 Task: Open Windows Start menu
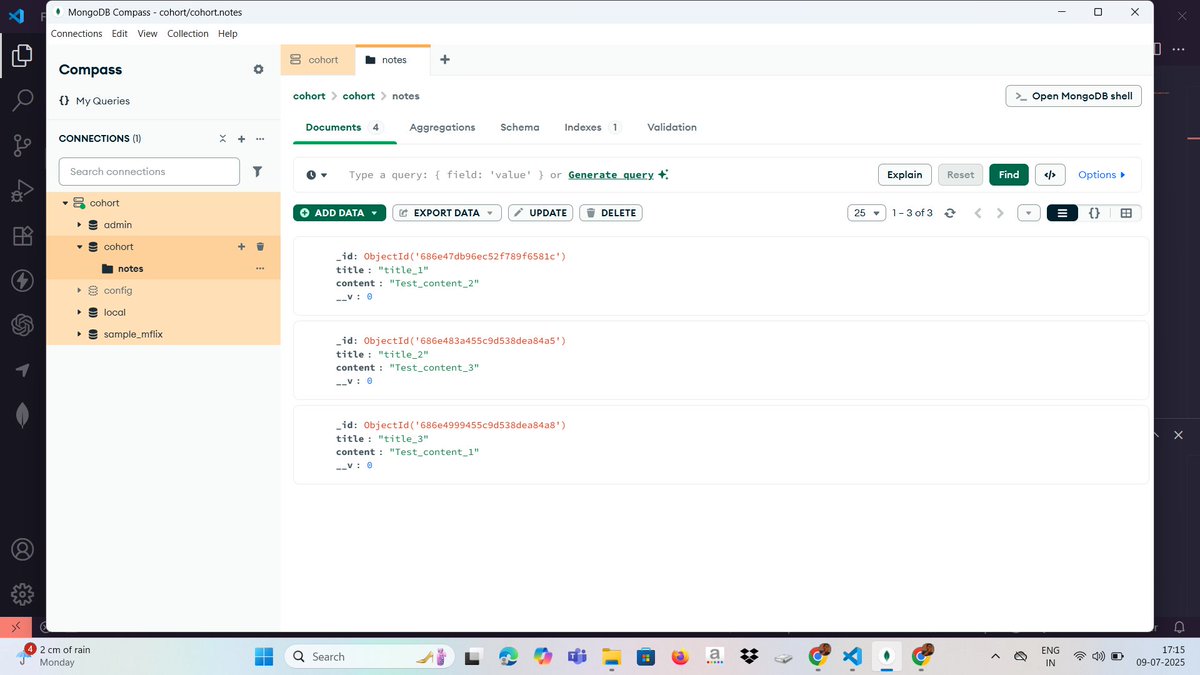(264, 657)
